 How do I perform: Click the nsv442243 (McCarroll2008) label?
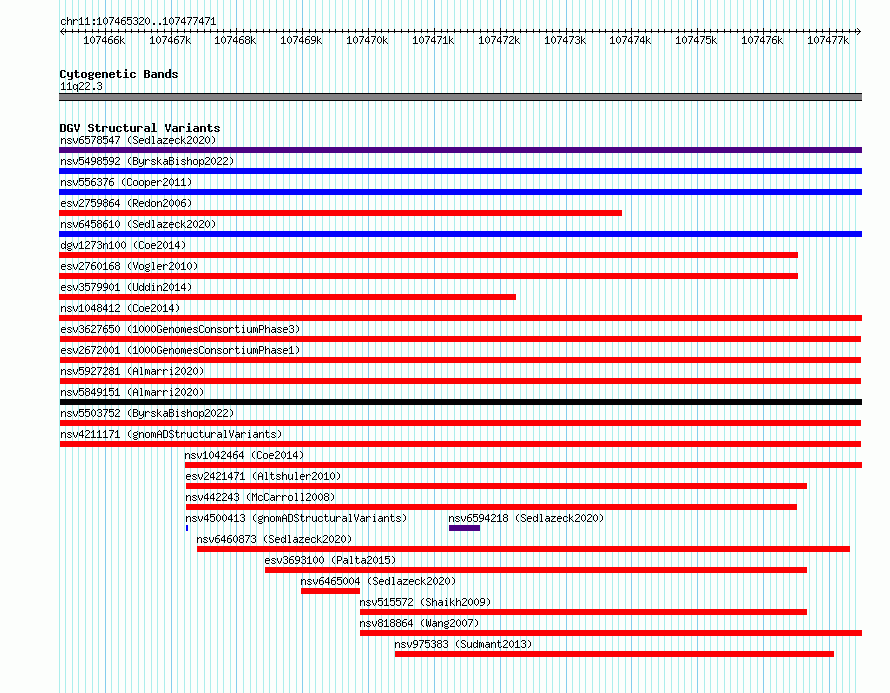coord(261,497)
